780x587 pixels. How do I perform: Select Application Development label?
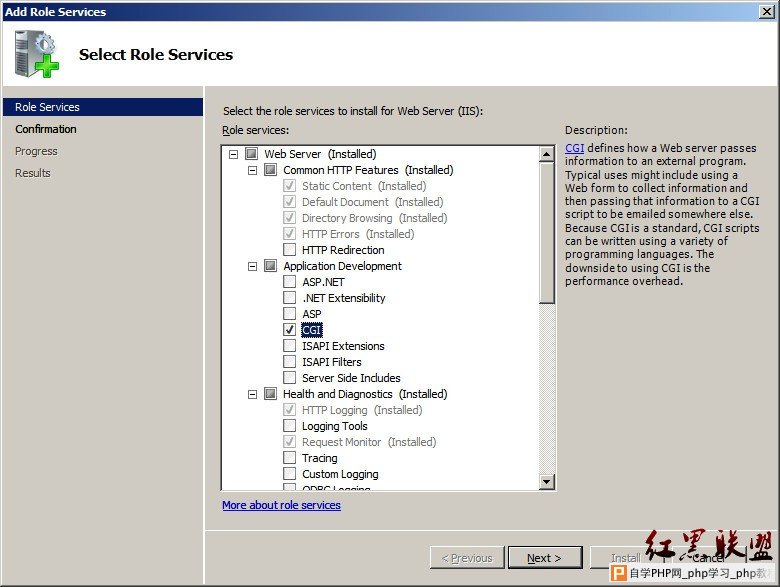[x=343, y=266]
